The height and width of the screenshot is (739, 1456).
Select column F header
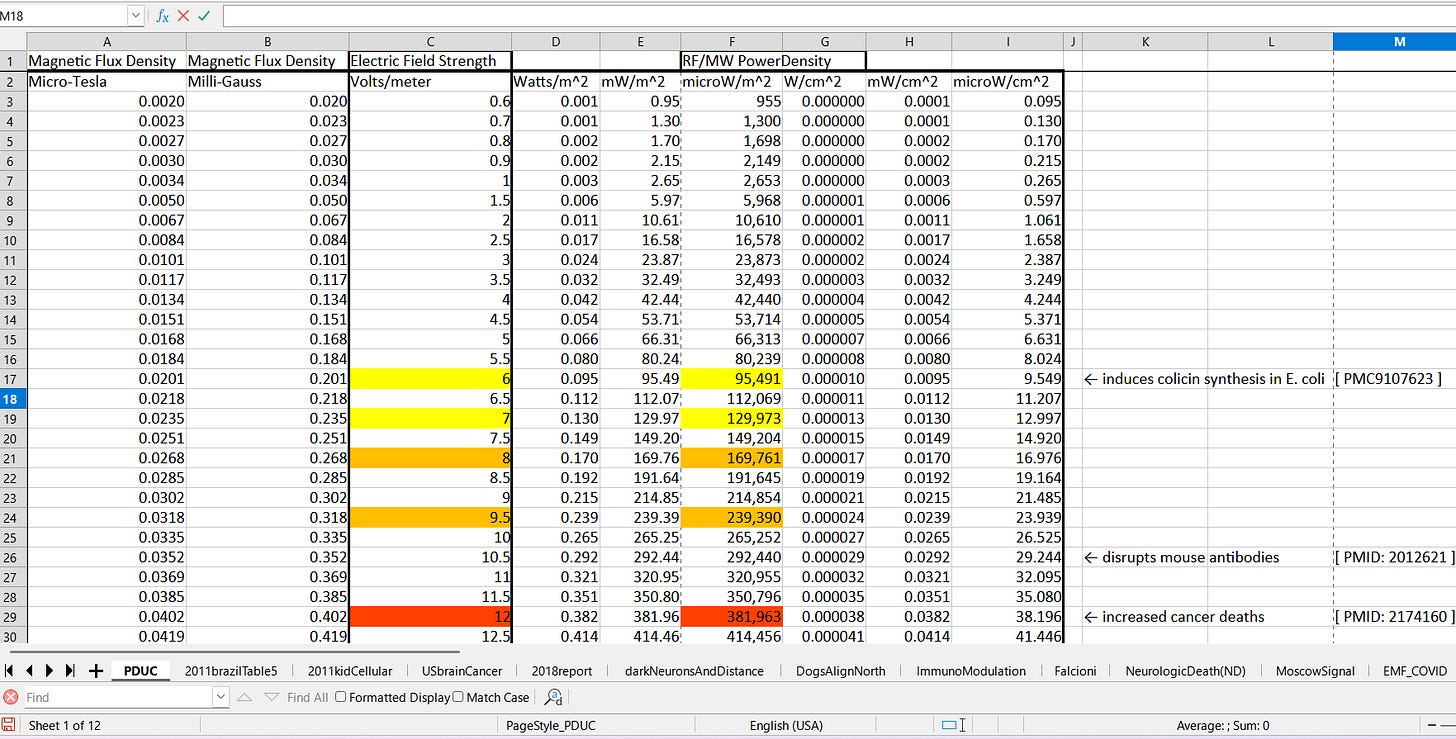(732, 41)
